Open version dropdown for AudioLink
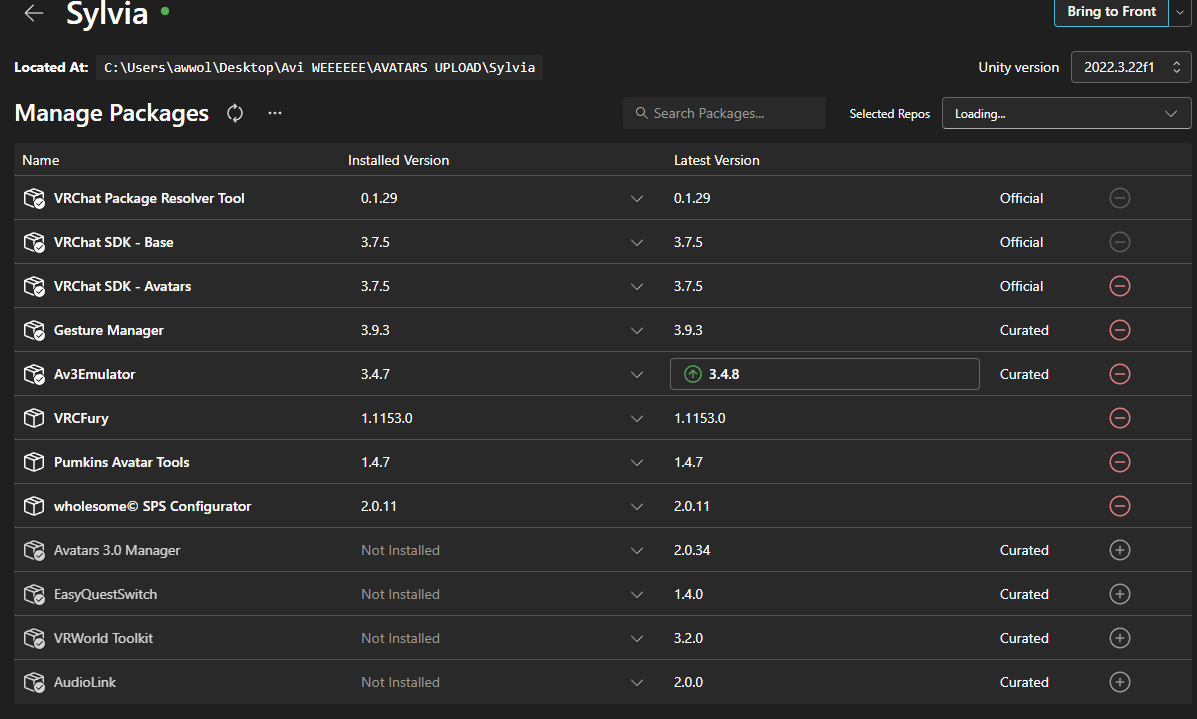This screenshot has width=1197, height=719. pyautogui.click(x=637, y=682)
